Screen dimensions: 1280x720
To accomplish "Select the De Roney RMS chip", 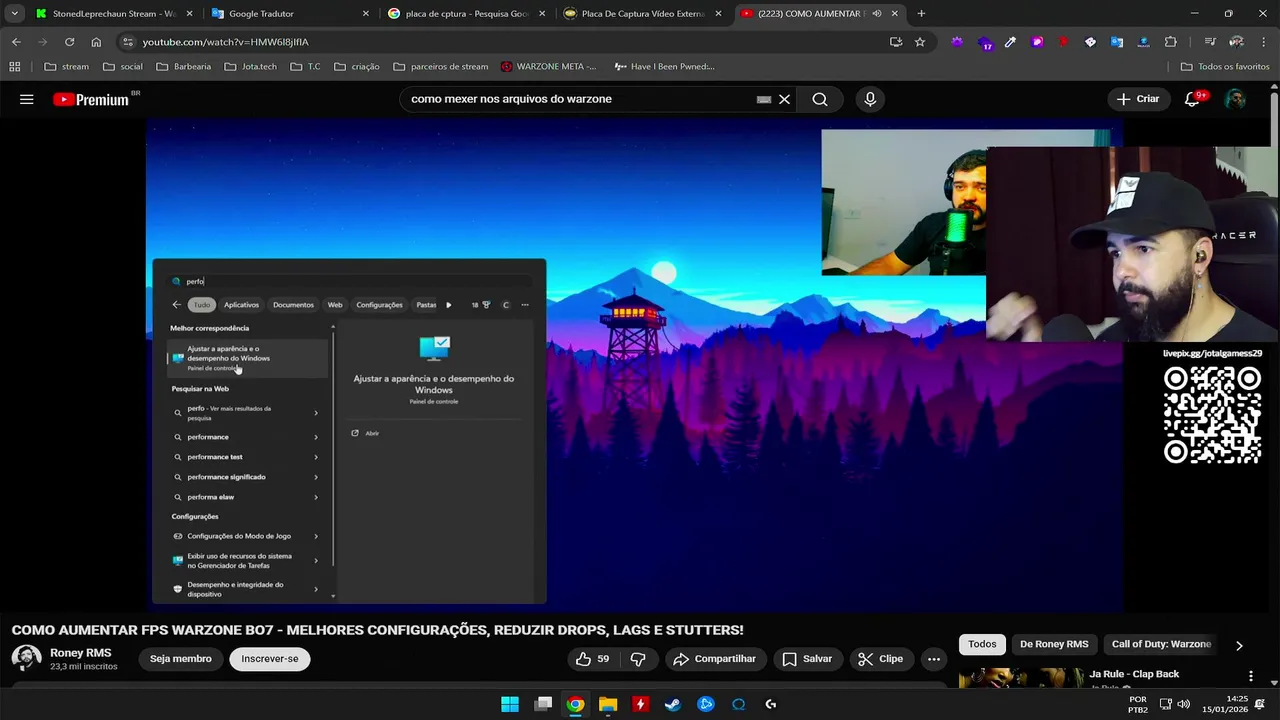I will [1054, 645].
